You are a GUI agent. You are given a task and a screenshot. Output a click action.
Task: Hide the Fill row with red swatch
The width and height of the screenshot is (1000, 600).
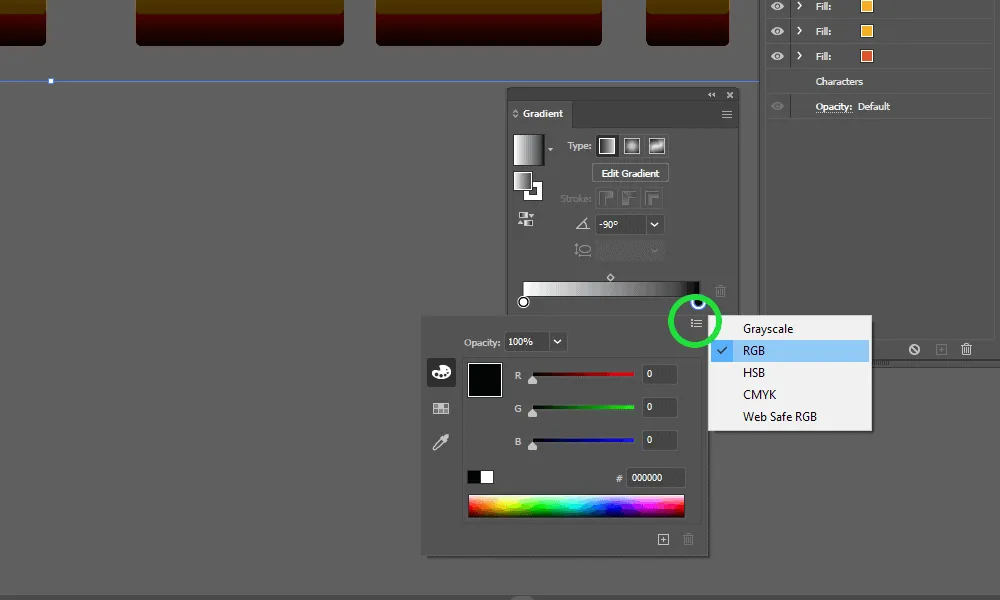(777, 56)
